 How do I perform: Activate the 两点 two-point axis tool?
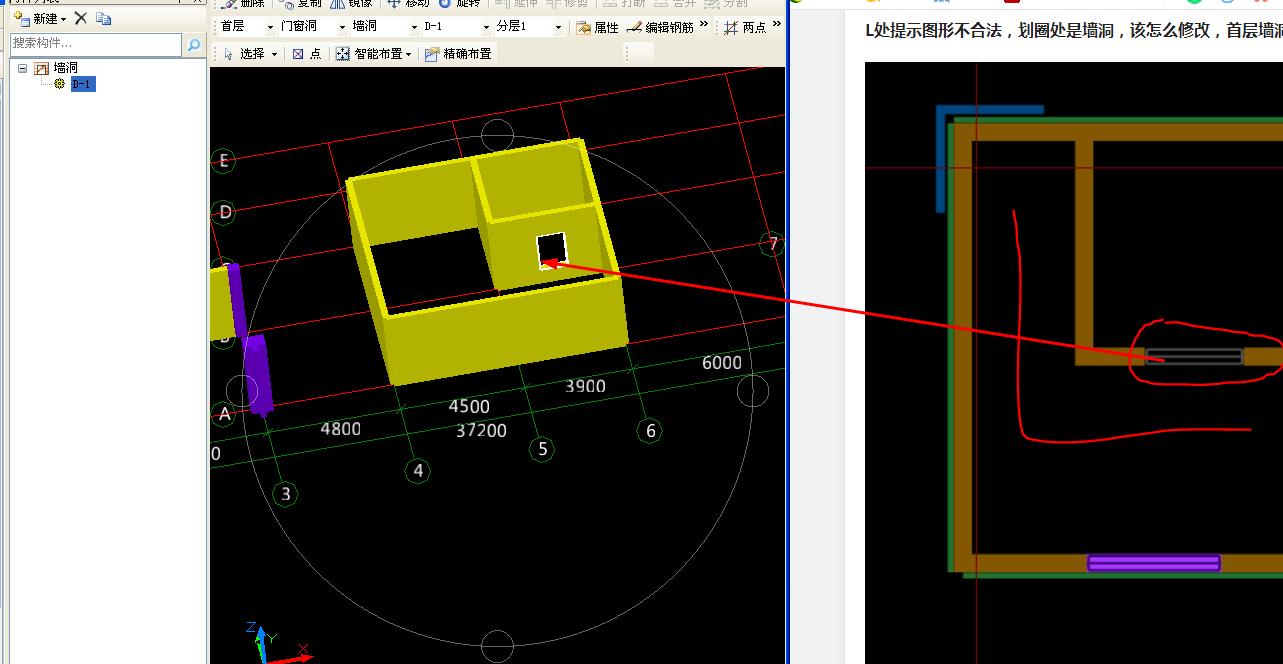pos(746,28)
